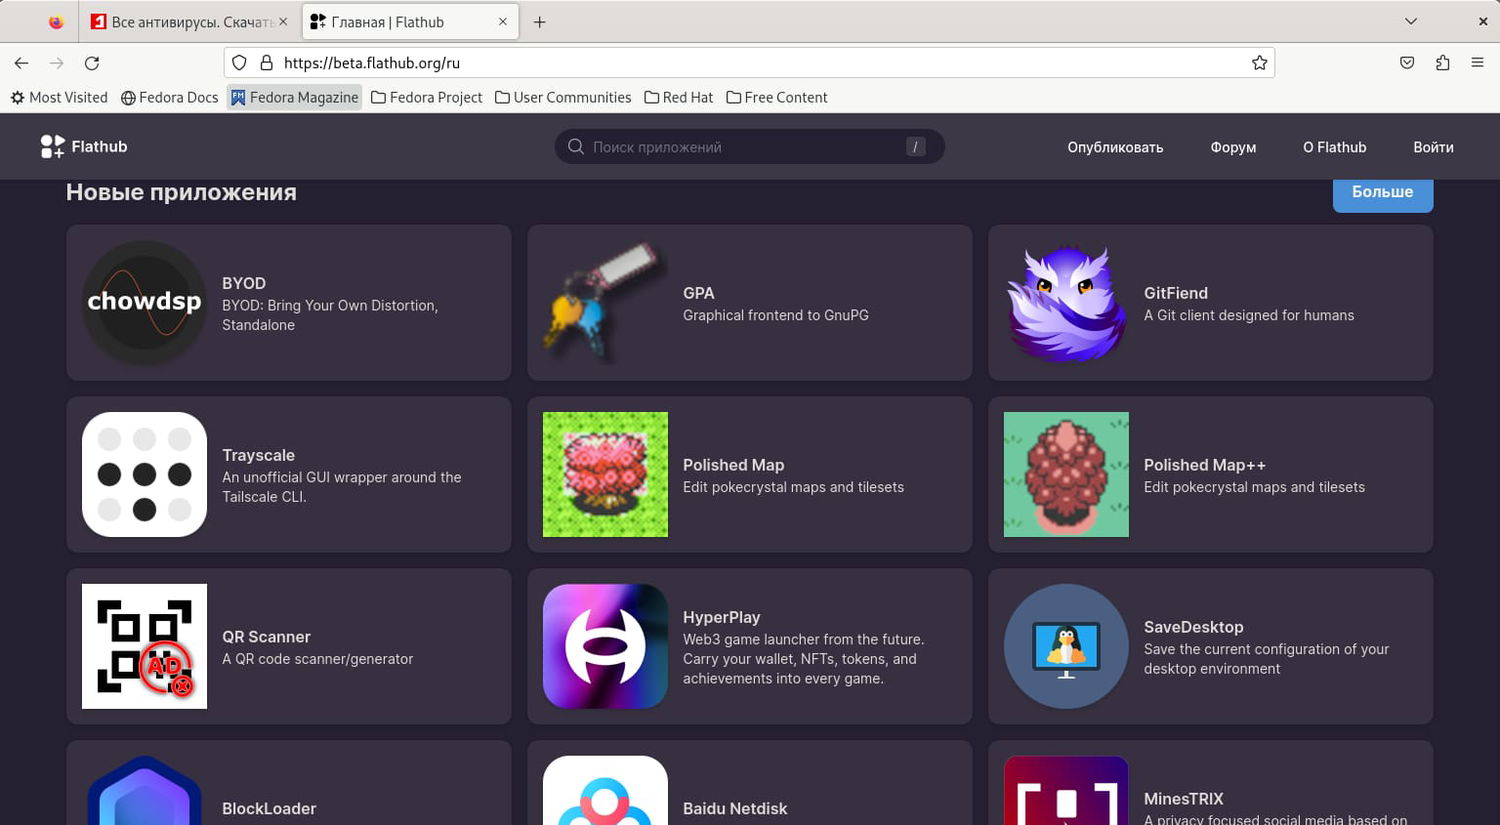Click the SaveDesktop app title
The width and height of the screenshot is (1500, 825).
tap(1194, 627)
